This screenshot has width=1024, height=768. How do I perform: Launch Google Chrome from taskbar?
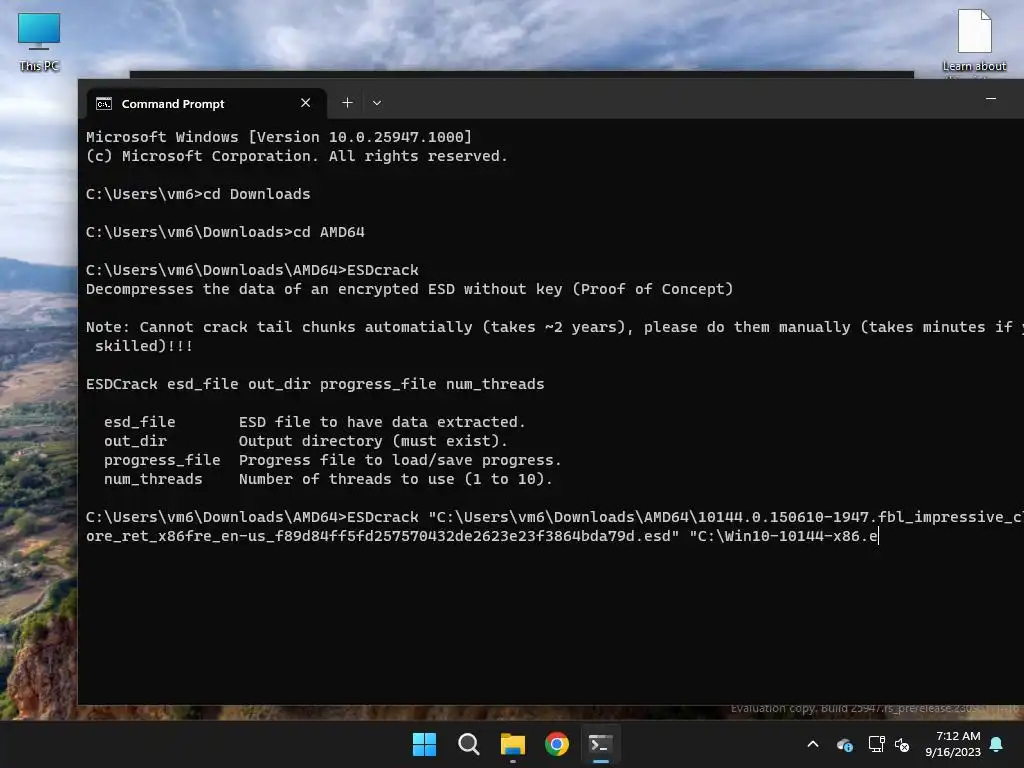click(x=556, y=744)
